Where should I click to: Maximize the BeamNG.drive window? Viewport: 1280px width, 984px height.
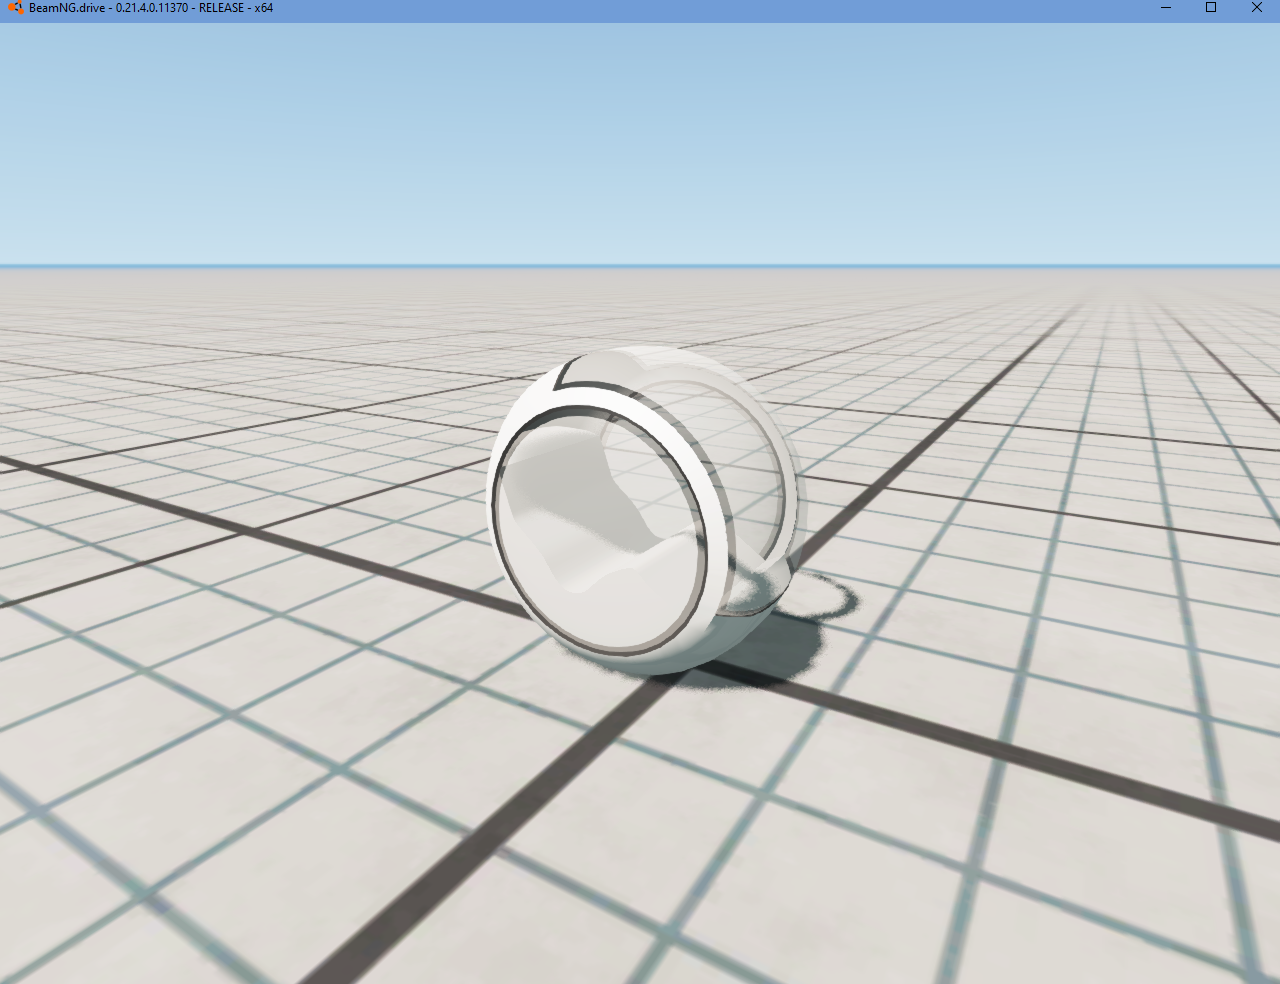coord(1211,8)
